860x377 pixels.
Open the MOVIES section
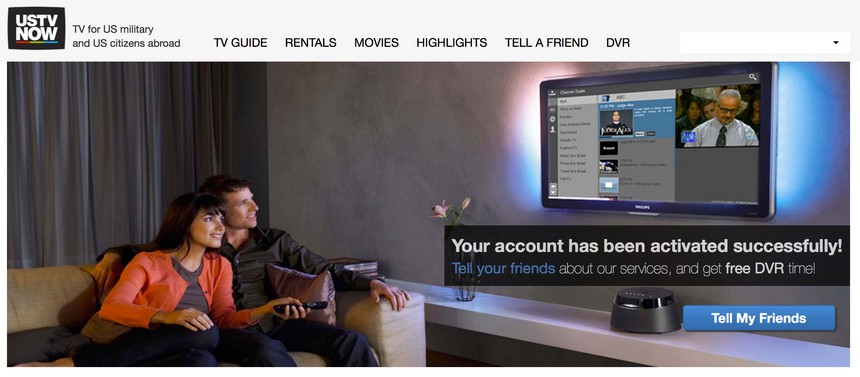[x=376, y=43]
